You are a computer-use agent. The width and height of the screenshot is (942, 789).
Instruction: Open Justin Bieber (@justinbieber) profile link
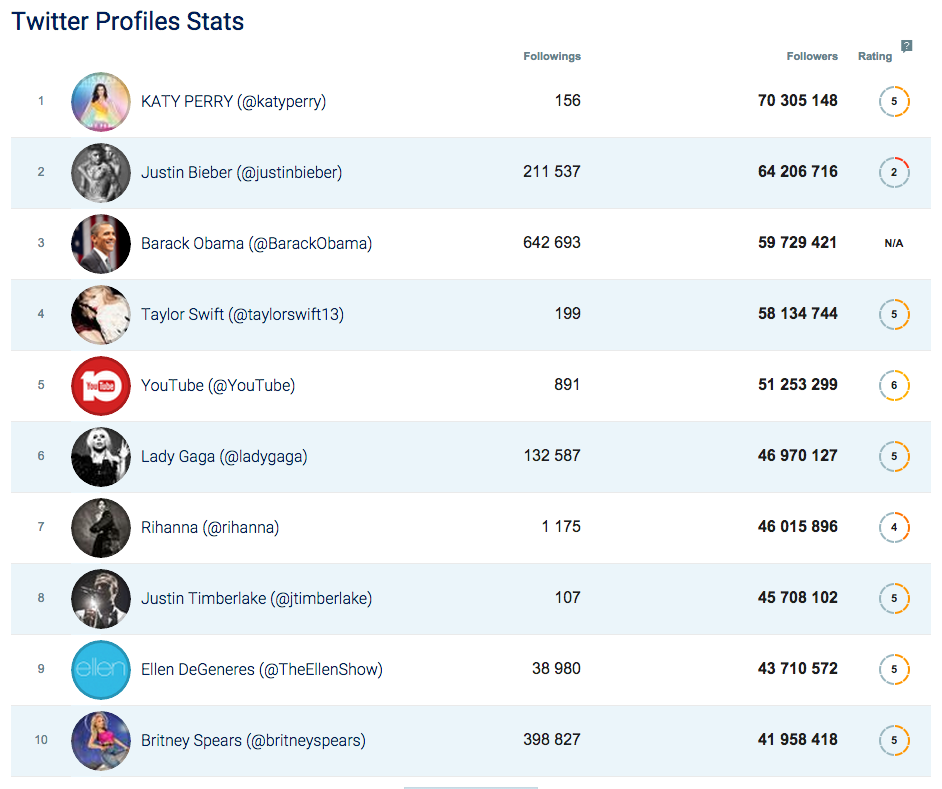(242, 172)
